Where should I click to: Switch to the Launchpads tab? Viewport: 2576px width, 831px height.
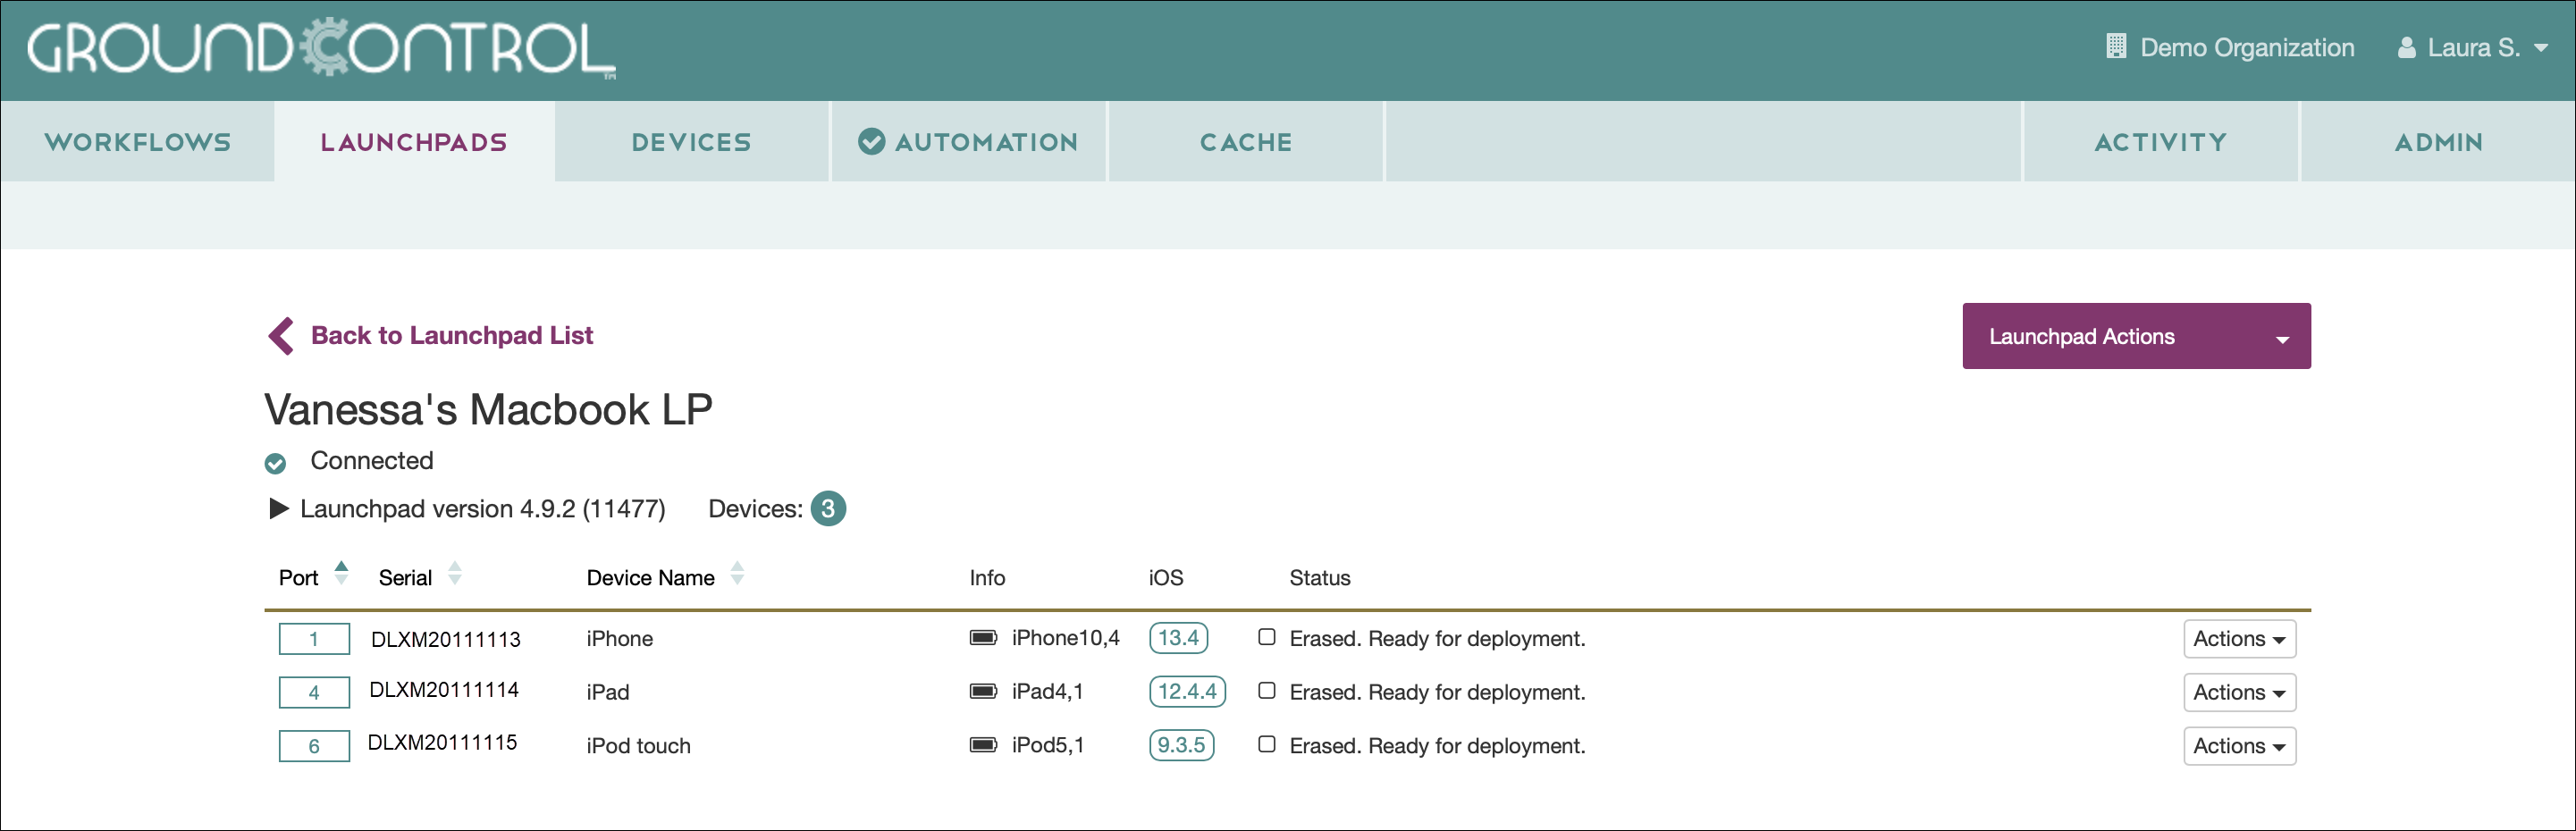point(414,142)
